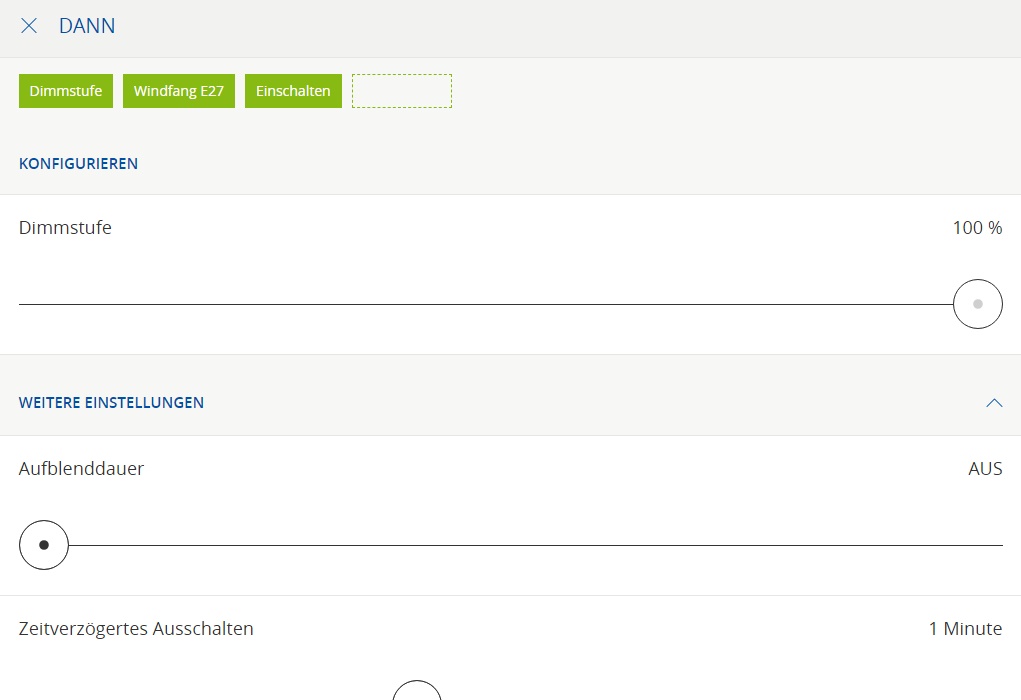Click the KONFIGURIEREN section heading
The width and height of the screenshot is (1021, 700).
point(78,164)
